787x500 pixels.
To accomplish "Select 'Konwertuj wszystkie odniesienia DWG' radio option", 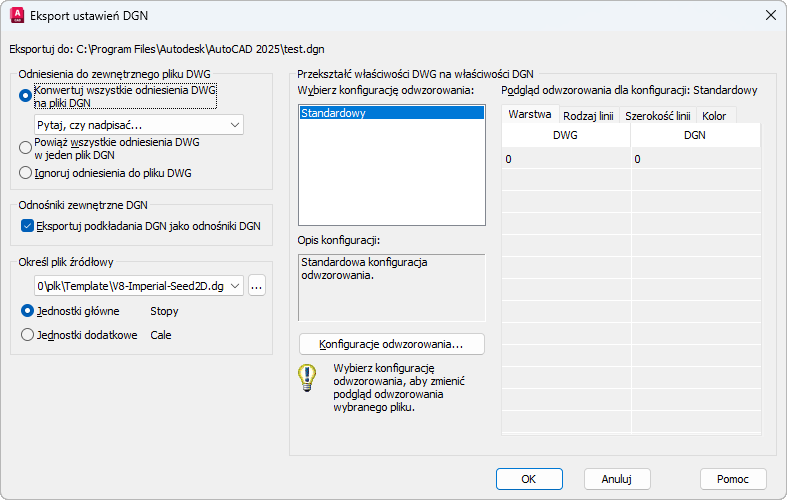I will tap(26, 96).
